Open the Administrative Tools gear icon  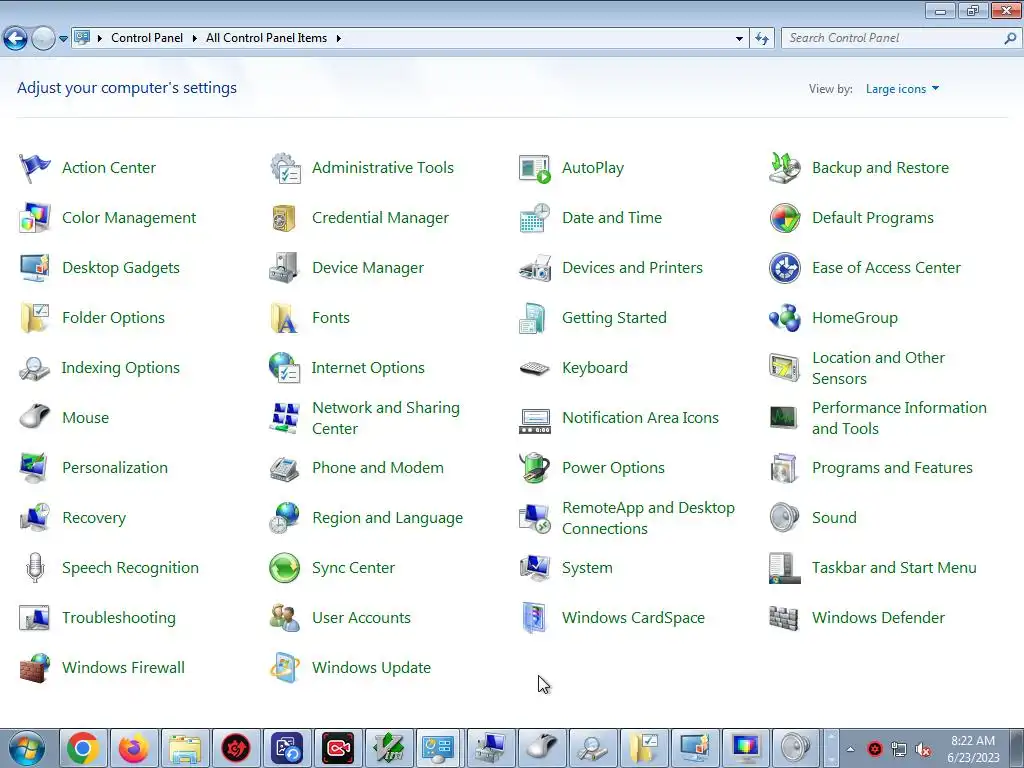[x=285, y=168]
